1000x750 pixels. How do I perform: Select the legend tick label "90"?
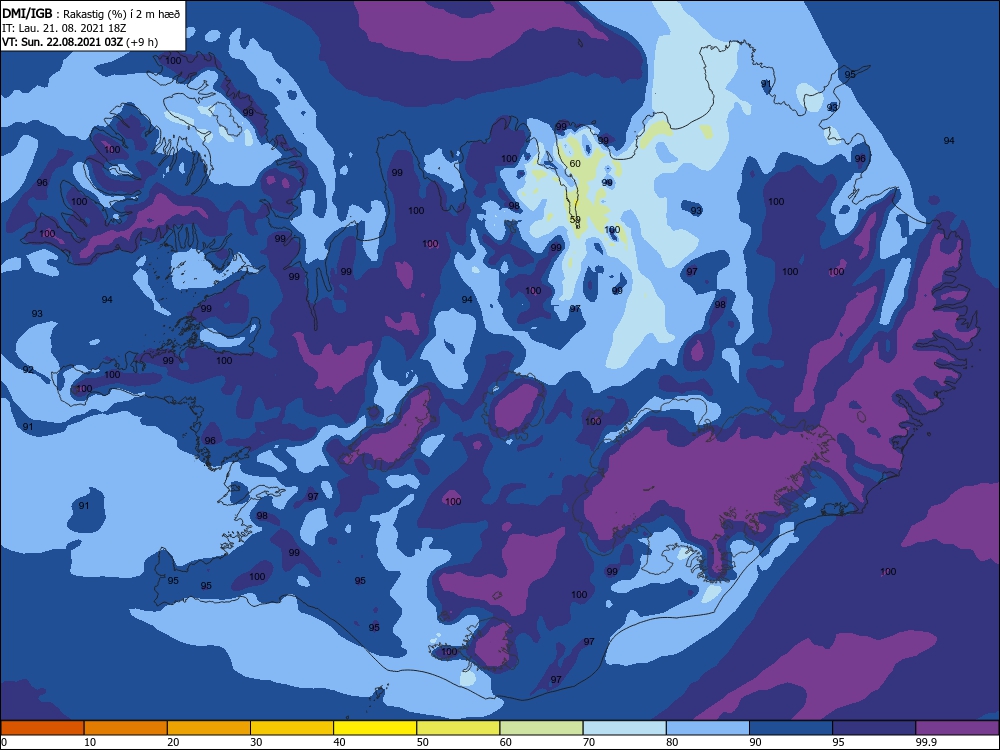pos(756,742)
